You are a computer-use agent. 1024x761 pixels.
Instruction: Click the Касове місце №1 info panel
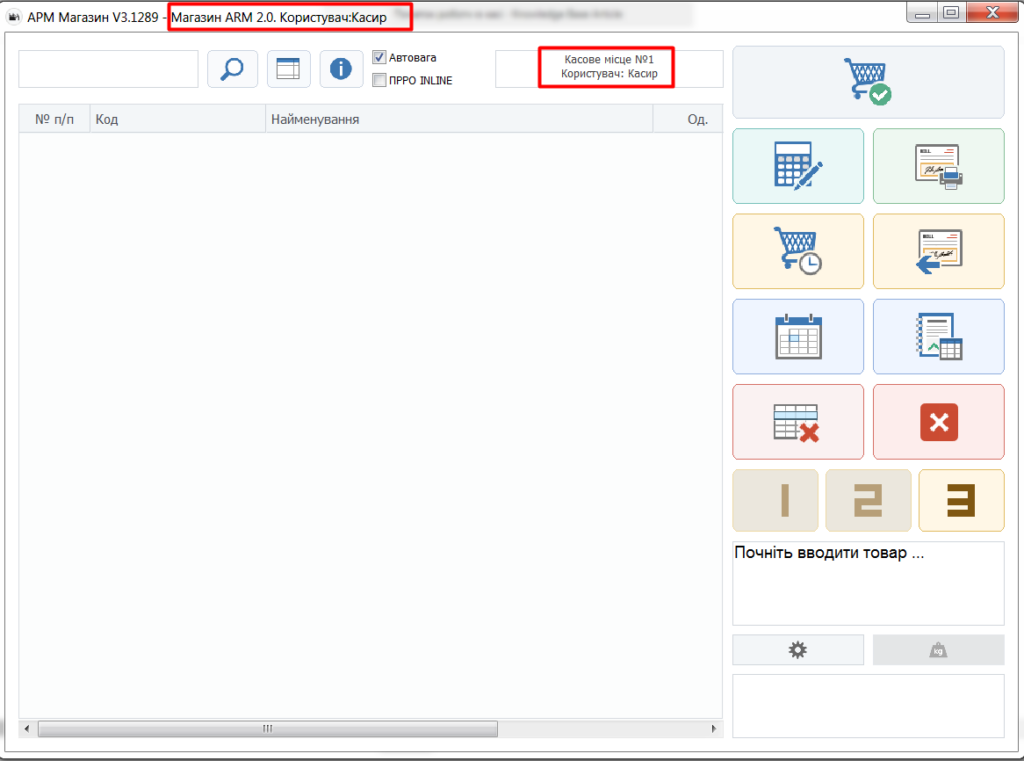point(609,67)
